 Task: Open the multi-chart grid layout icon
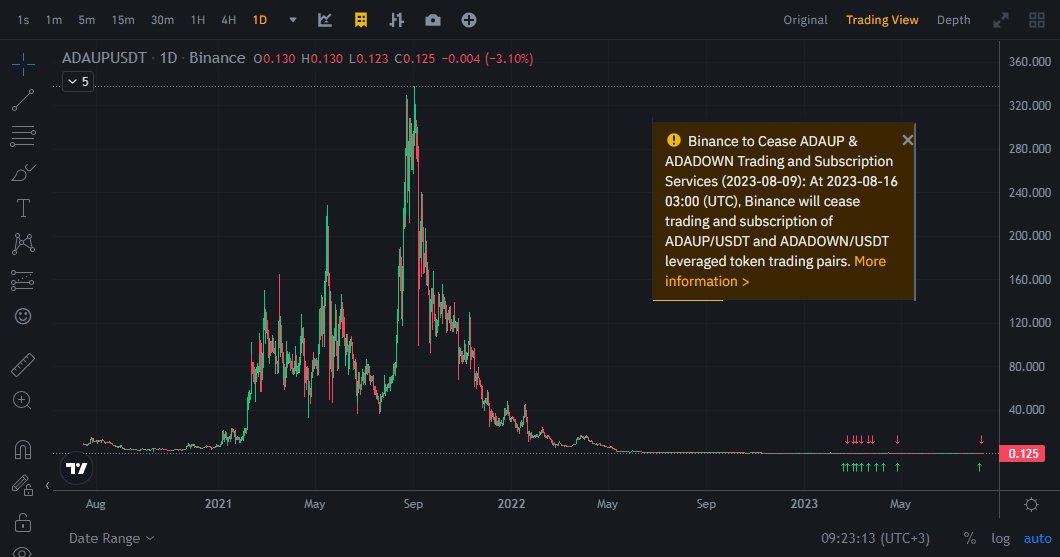(1036, 20)
